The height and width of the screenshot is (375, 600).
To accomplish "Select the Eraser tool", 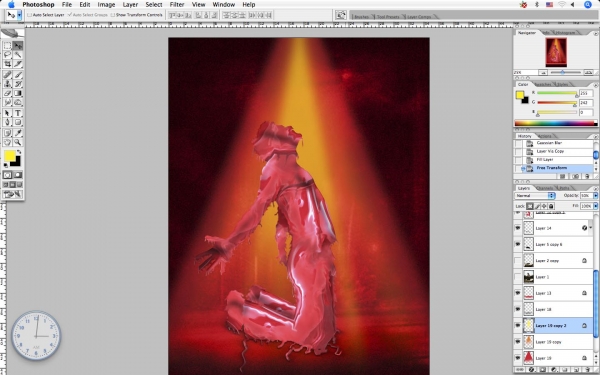I will click(7, 93).
